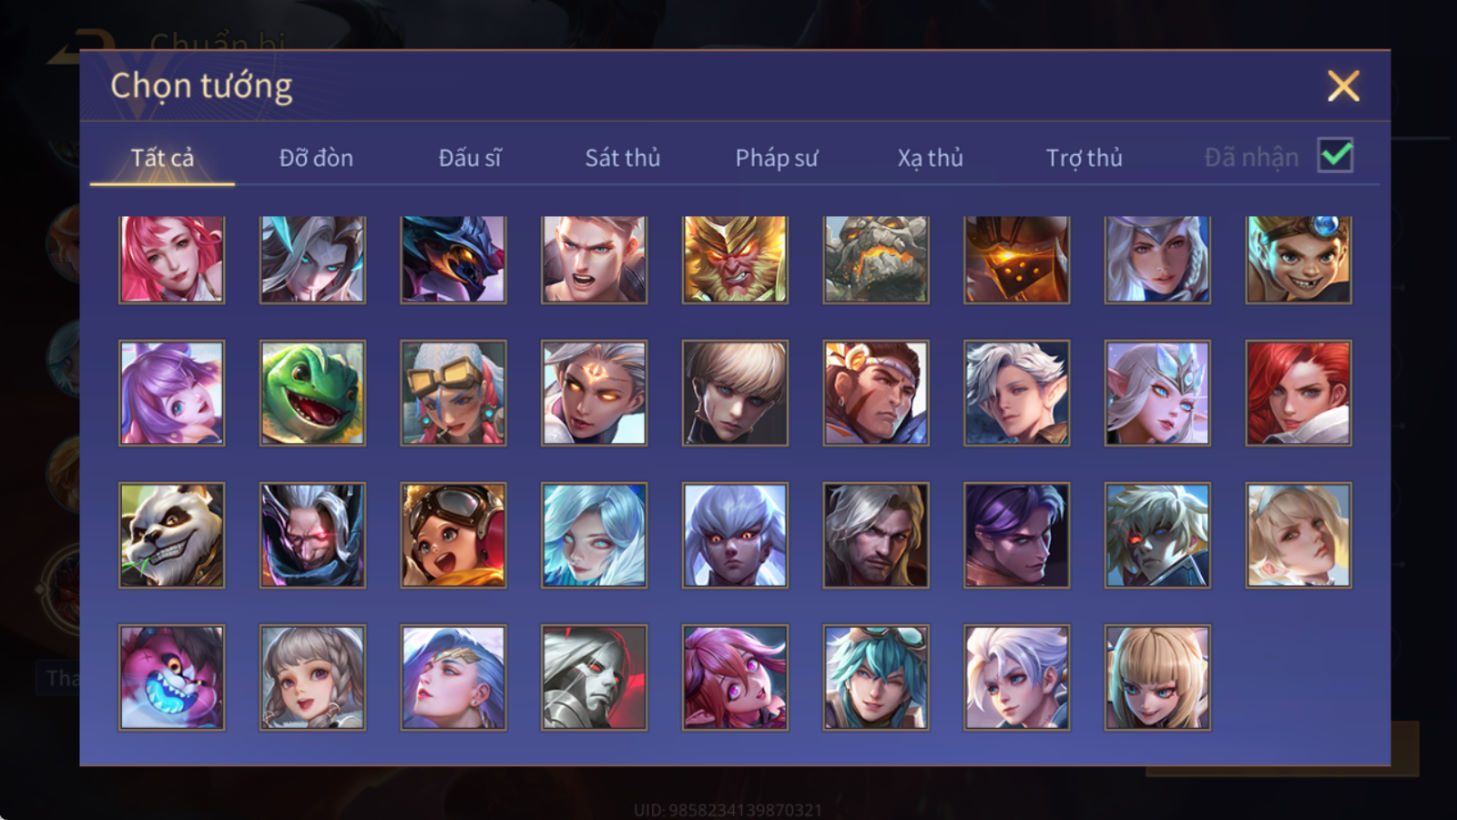
Task: Choose the rock golem hero with lava mouth
Action: (x=876, y=259)
